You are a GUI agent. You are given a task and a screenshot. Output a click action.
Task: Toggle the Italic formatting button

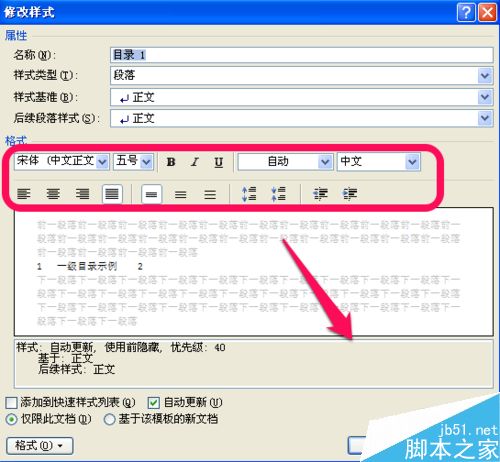195,162
